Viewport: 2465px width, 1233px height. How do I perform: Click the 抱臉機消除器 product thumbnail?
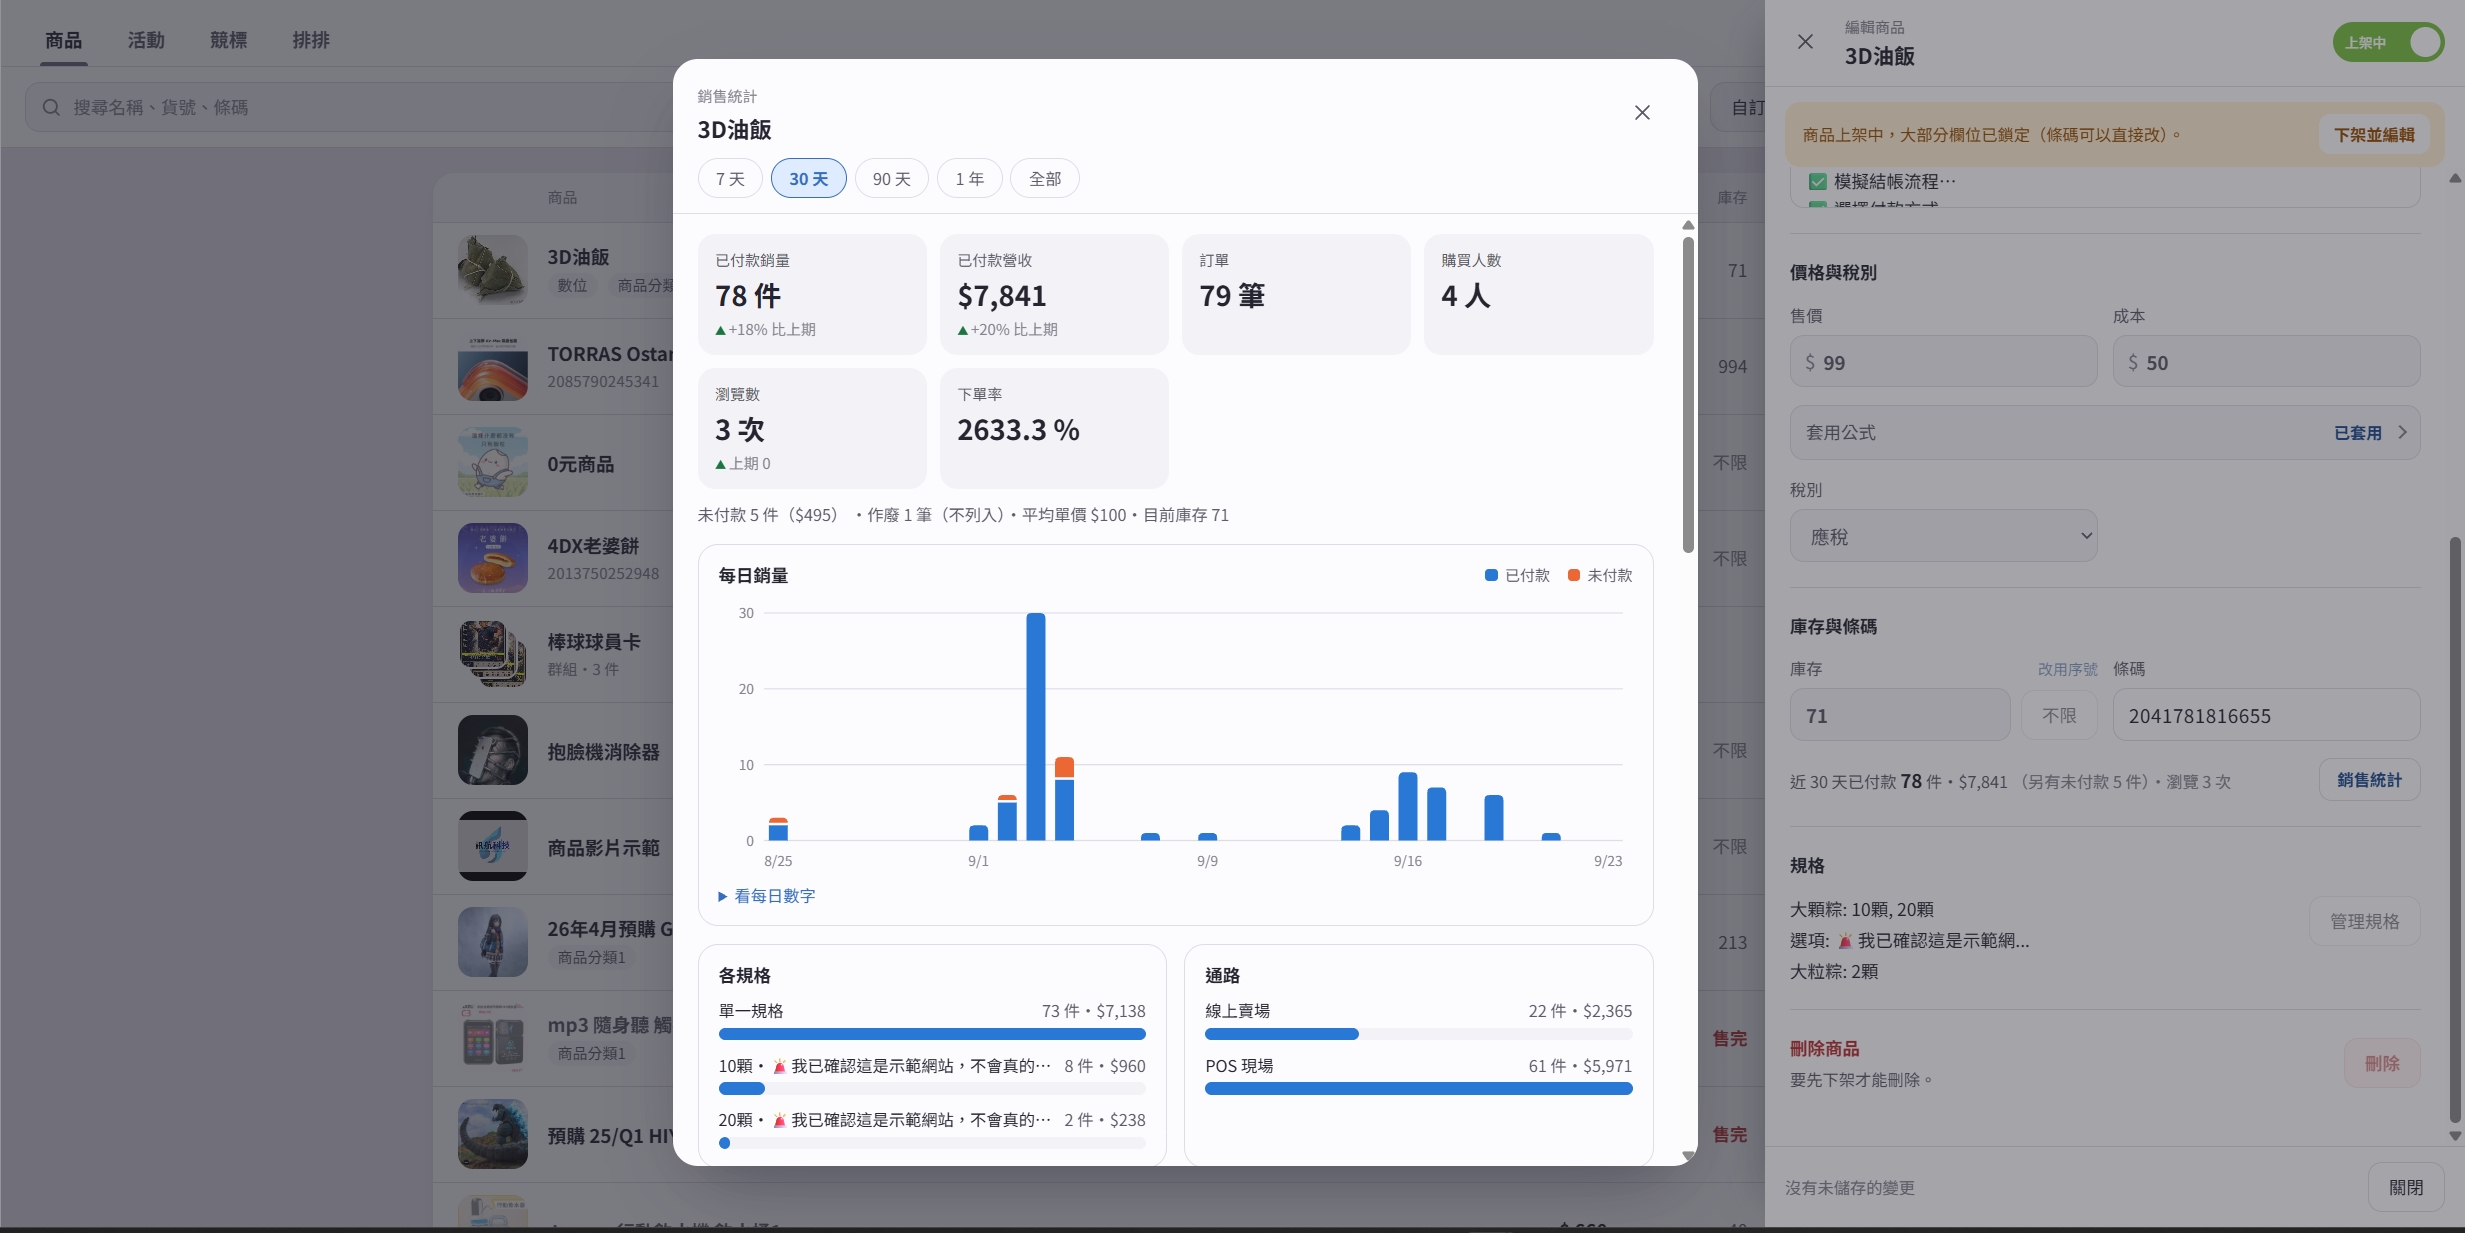pyautogui.click(x=493, y=750)
